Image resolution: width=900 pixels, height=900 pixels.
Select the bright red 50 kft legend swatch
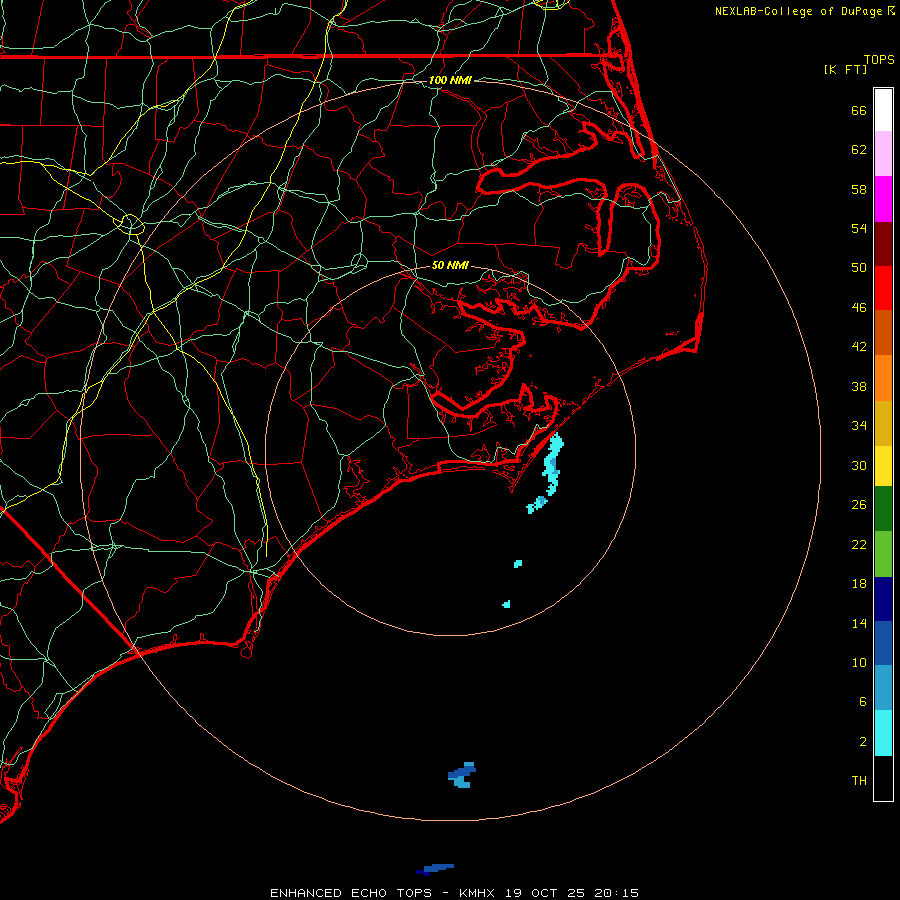[883, 288]
